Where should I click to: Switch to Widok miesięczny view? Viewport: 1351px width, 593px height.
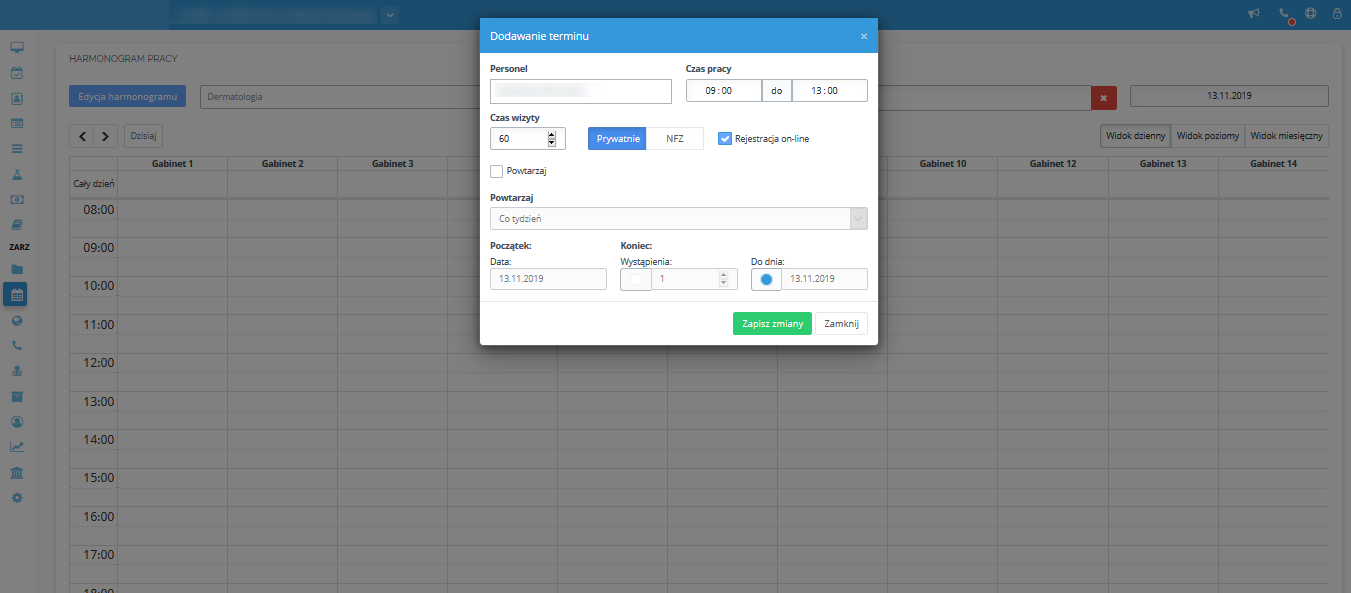tap(1287, 136)
